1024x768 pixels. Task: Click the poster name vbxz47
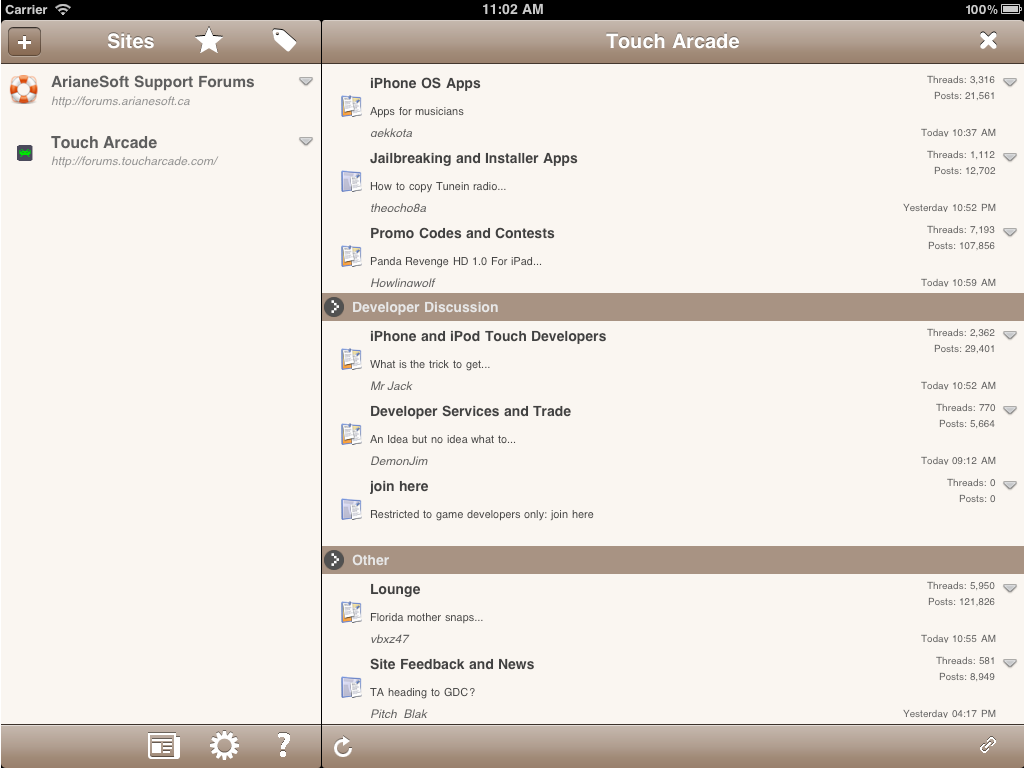point(390,639)
